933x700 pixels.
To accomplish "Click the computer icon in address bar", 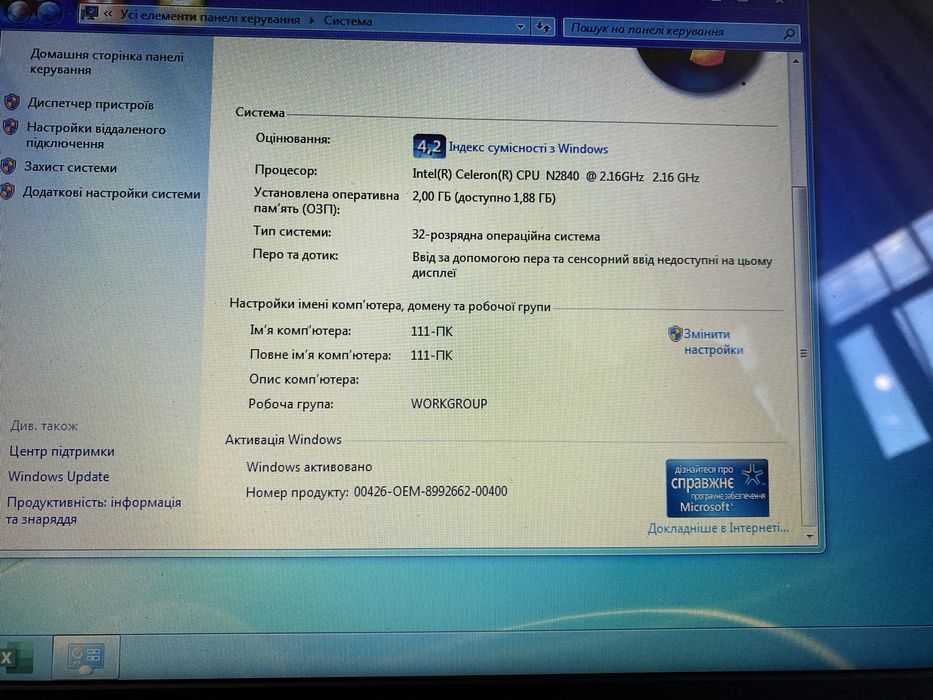I will 90,13.
